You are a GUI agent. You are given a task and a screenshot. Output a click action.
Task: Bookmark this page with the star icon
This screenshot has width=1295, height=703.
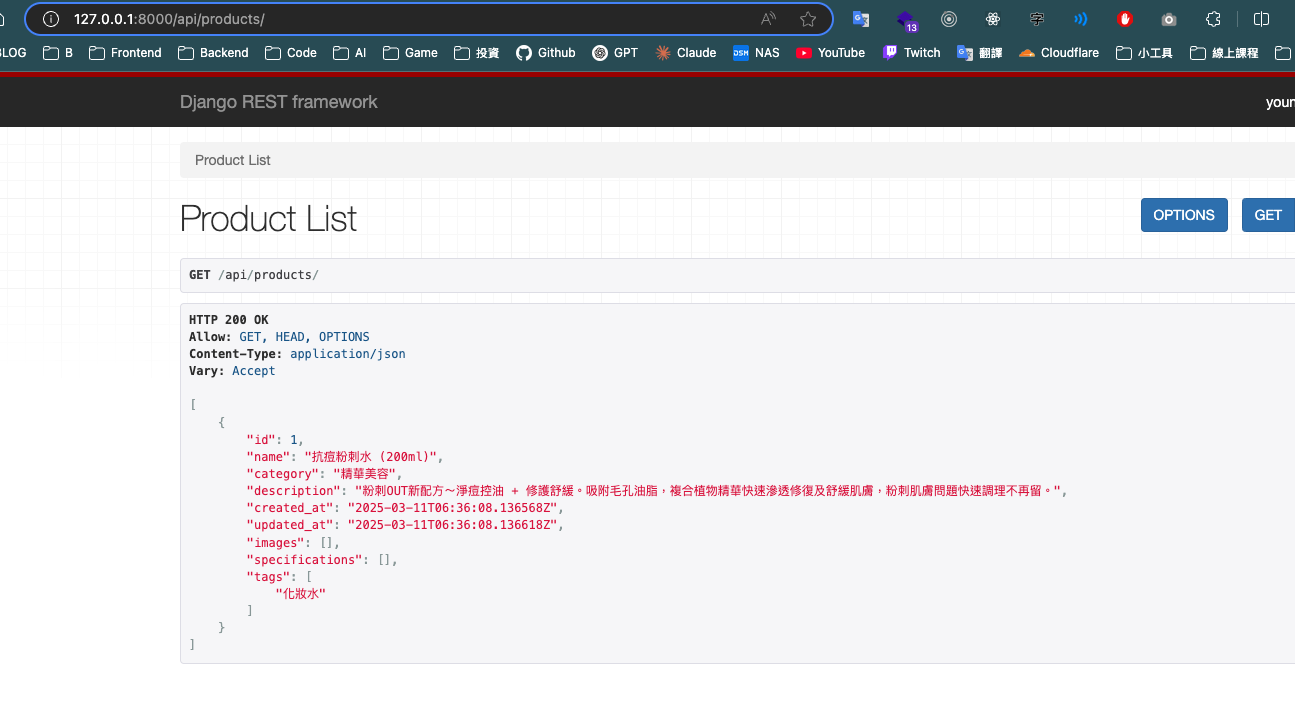[x=808, y=19]
